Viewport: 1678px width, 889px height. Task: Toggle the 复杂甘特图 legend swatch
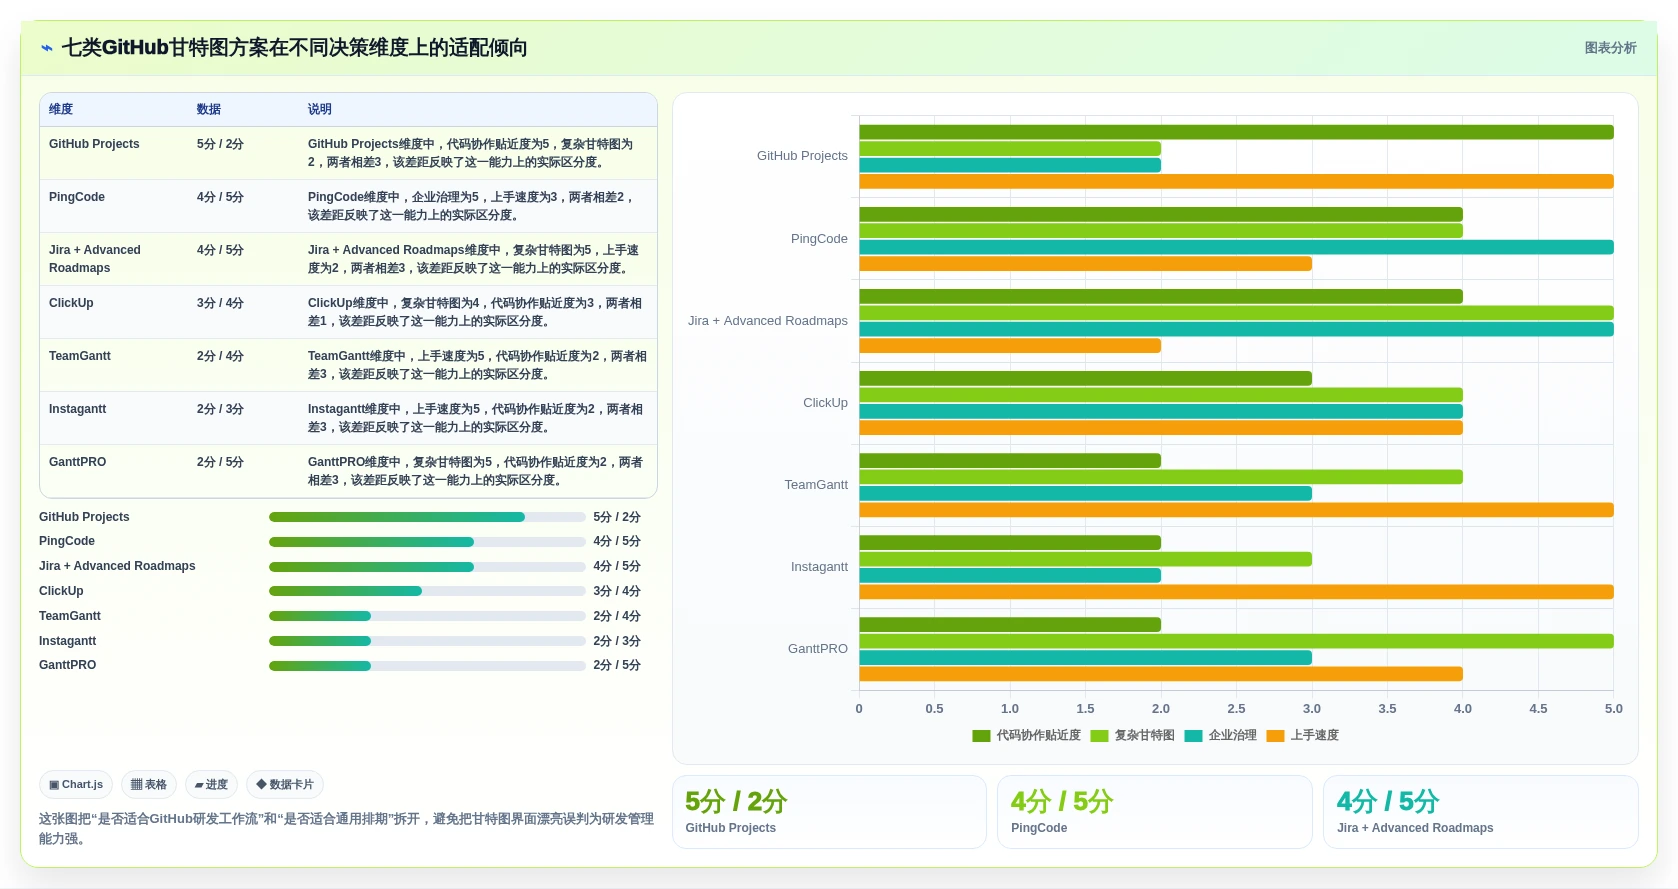point(1099,736)
